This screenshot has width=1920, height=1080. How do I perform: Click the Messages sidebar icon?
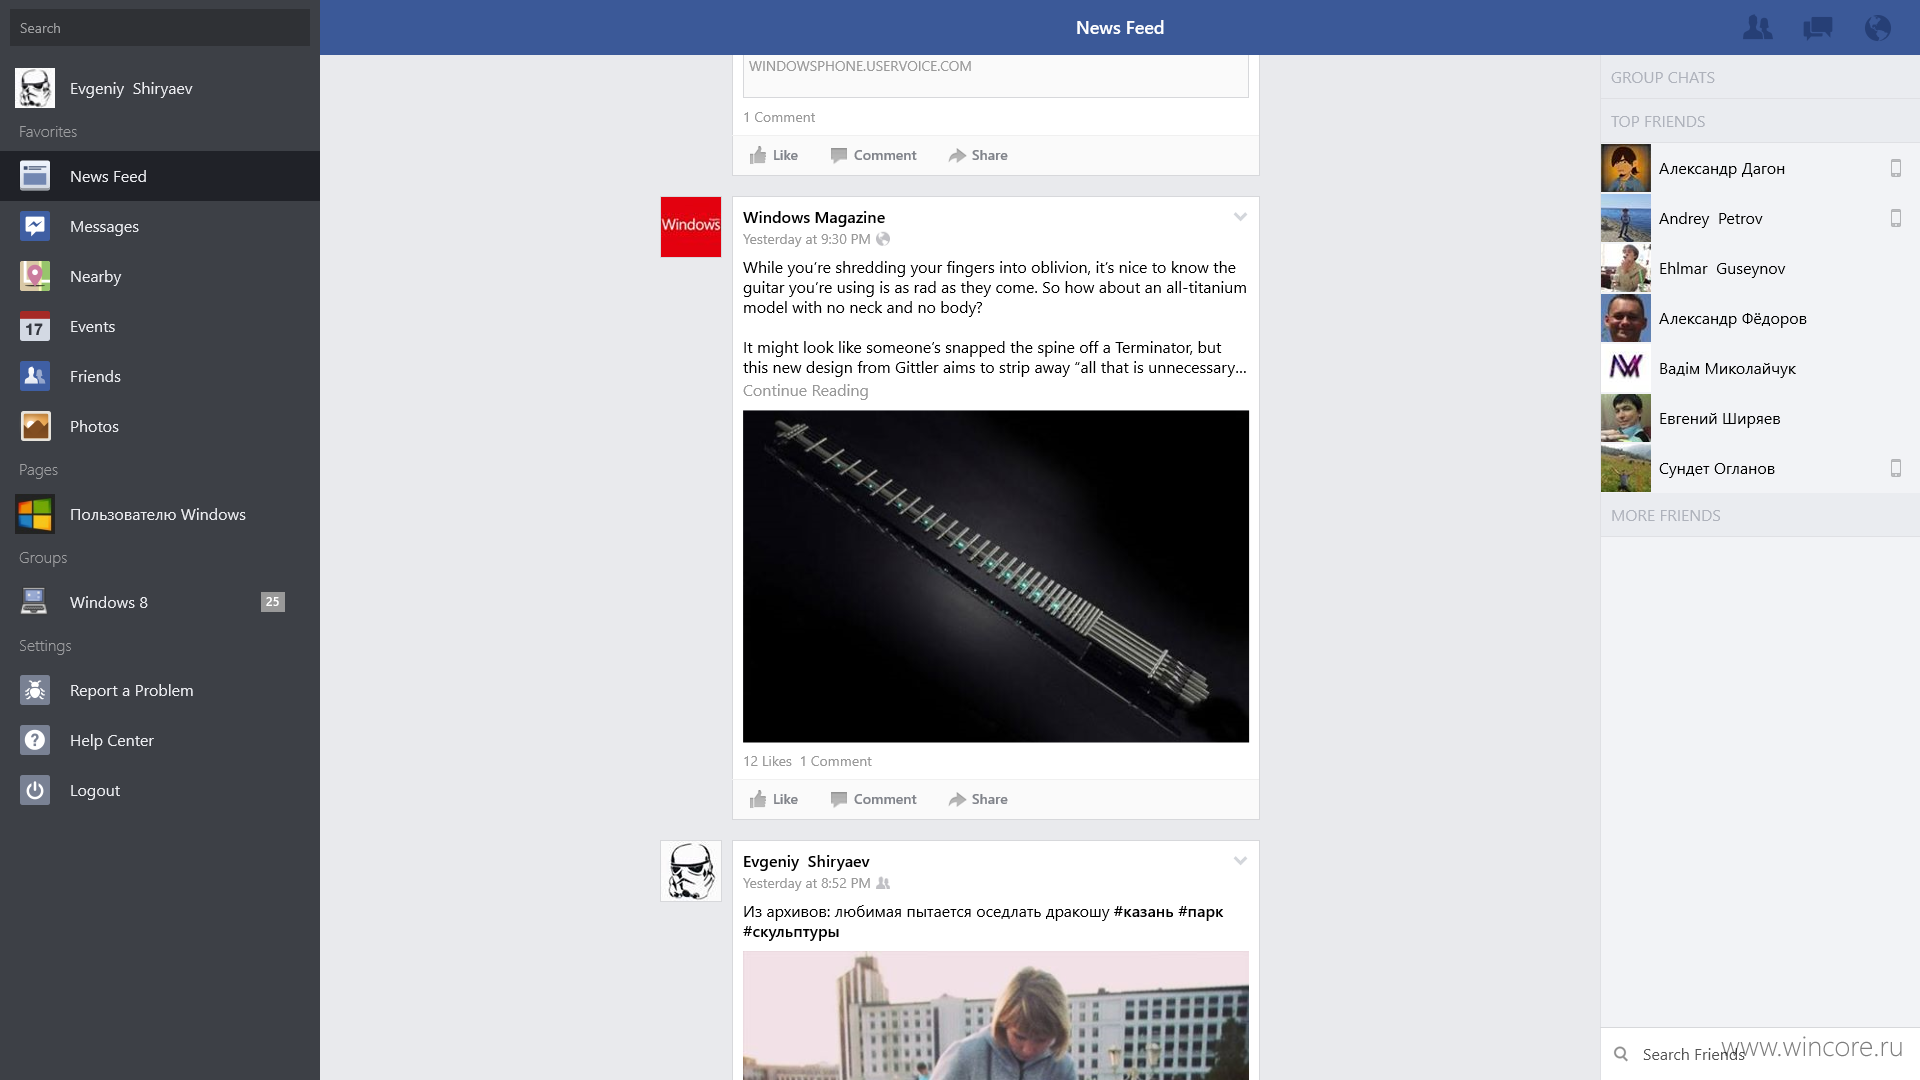[x=35, y=226]
